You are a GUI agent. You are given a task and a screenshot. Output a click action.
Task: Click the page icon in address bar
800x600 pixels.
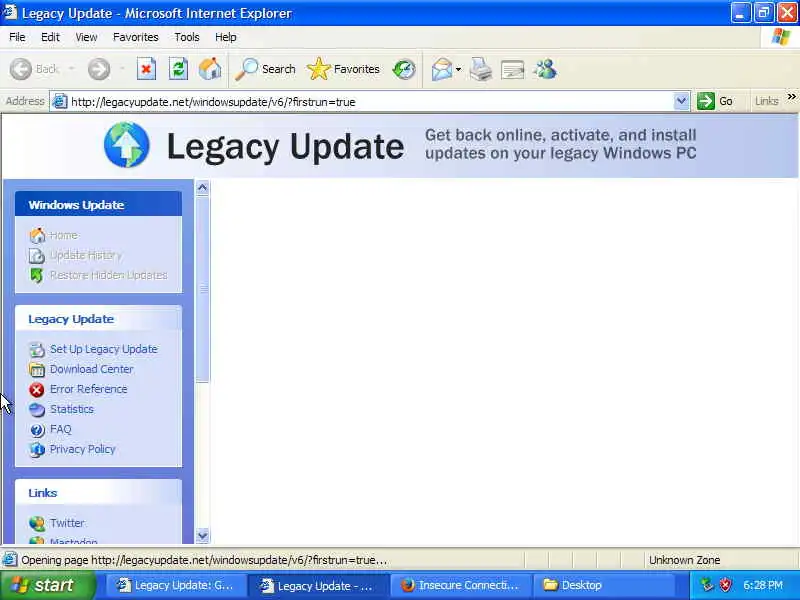(60, 102)
